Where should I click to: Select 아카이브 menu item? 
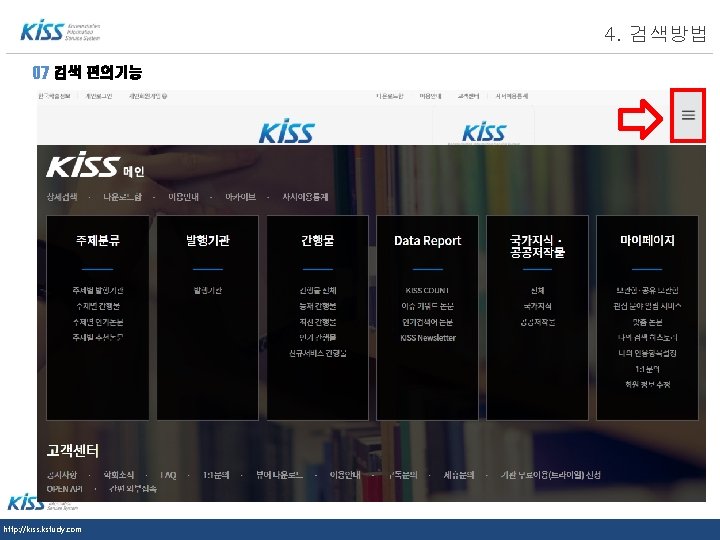241,197
